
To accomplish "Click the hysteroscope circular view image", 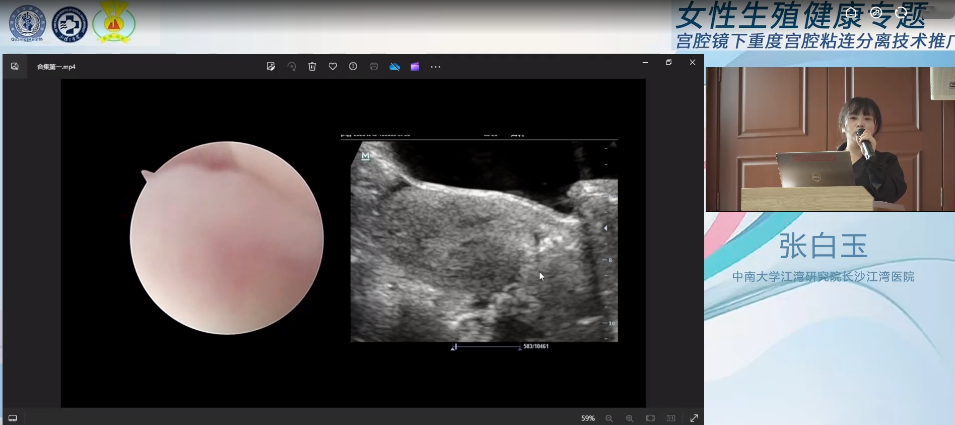I will click(x=227, y=237).
